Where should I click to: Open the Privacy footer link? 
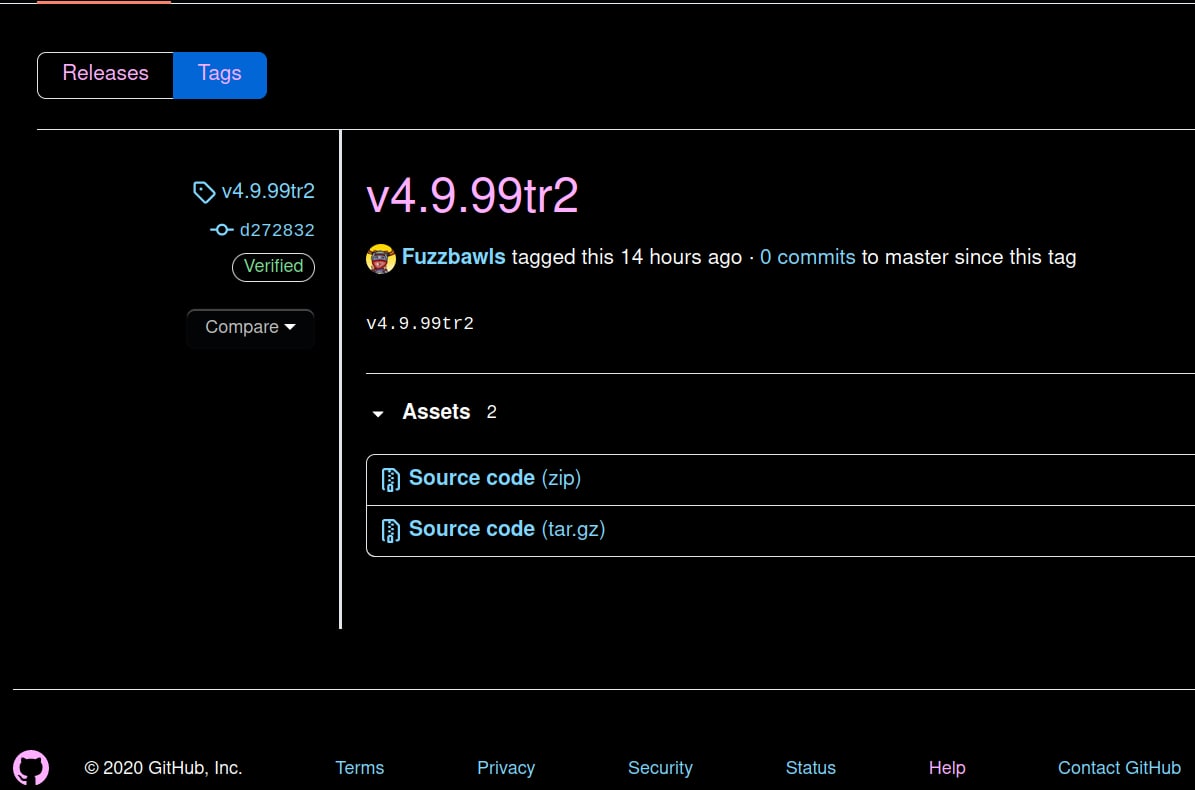click(506, 768)
